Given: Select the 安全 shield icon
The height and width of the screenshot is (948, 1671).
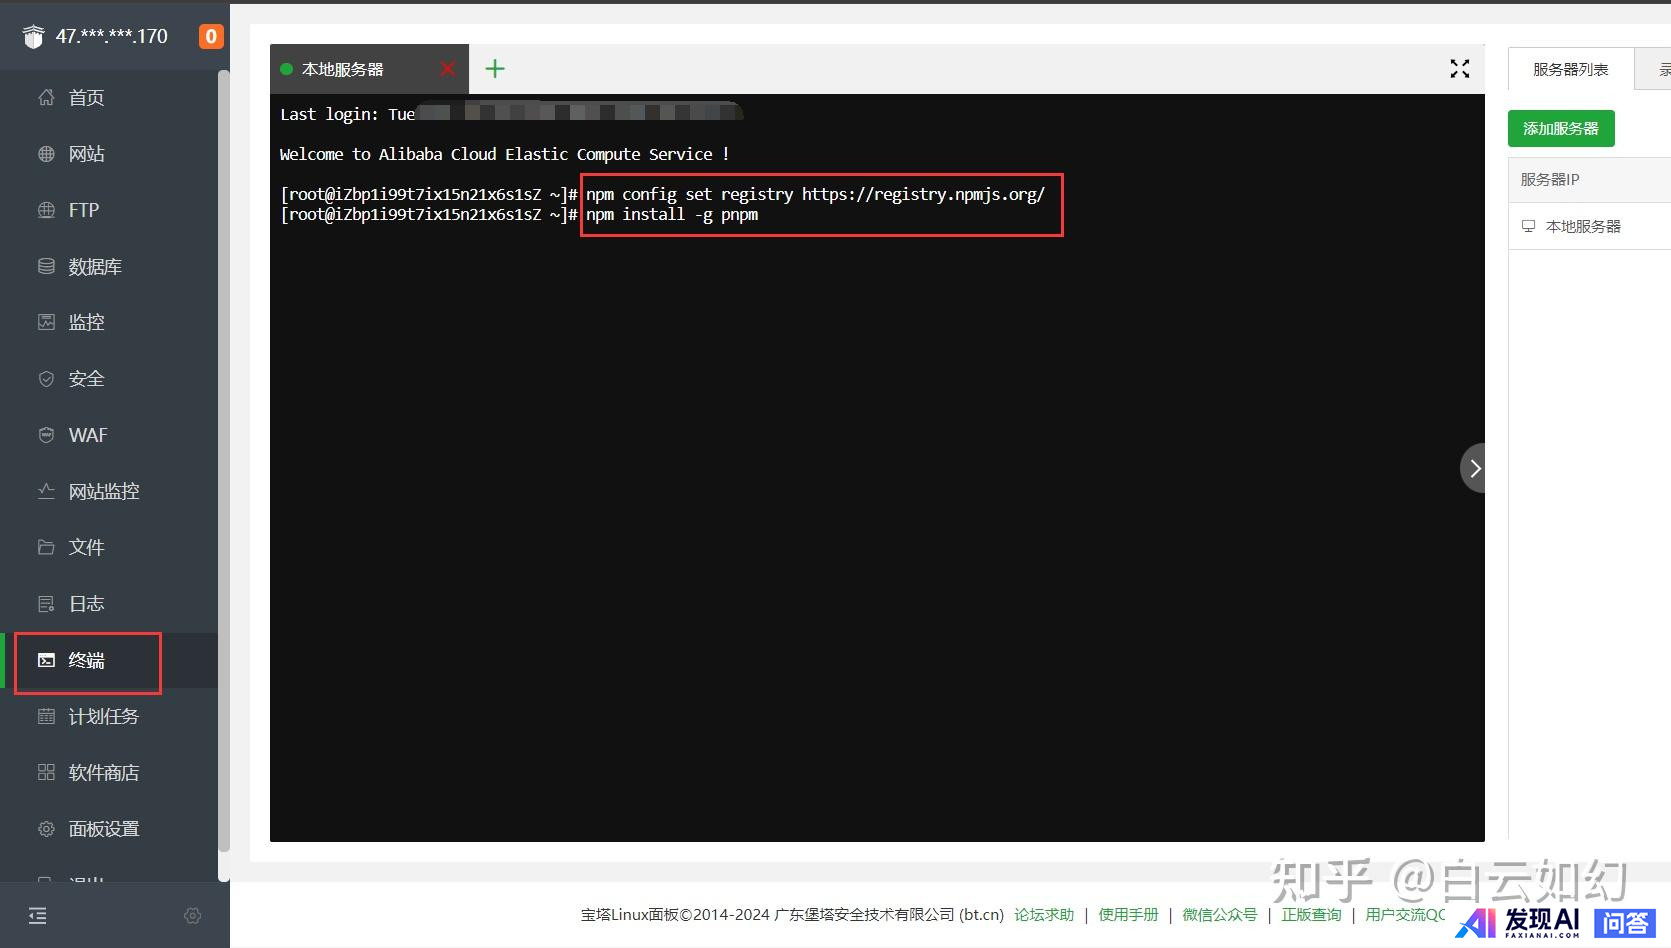Looking at the screenshot, I should pyautogui.click(x=46, y=379).
